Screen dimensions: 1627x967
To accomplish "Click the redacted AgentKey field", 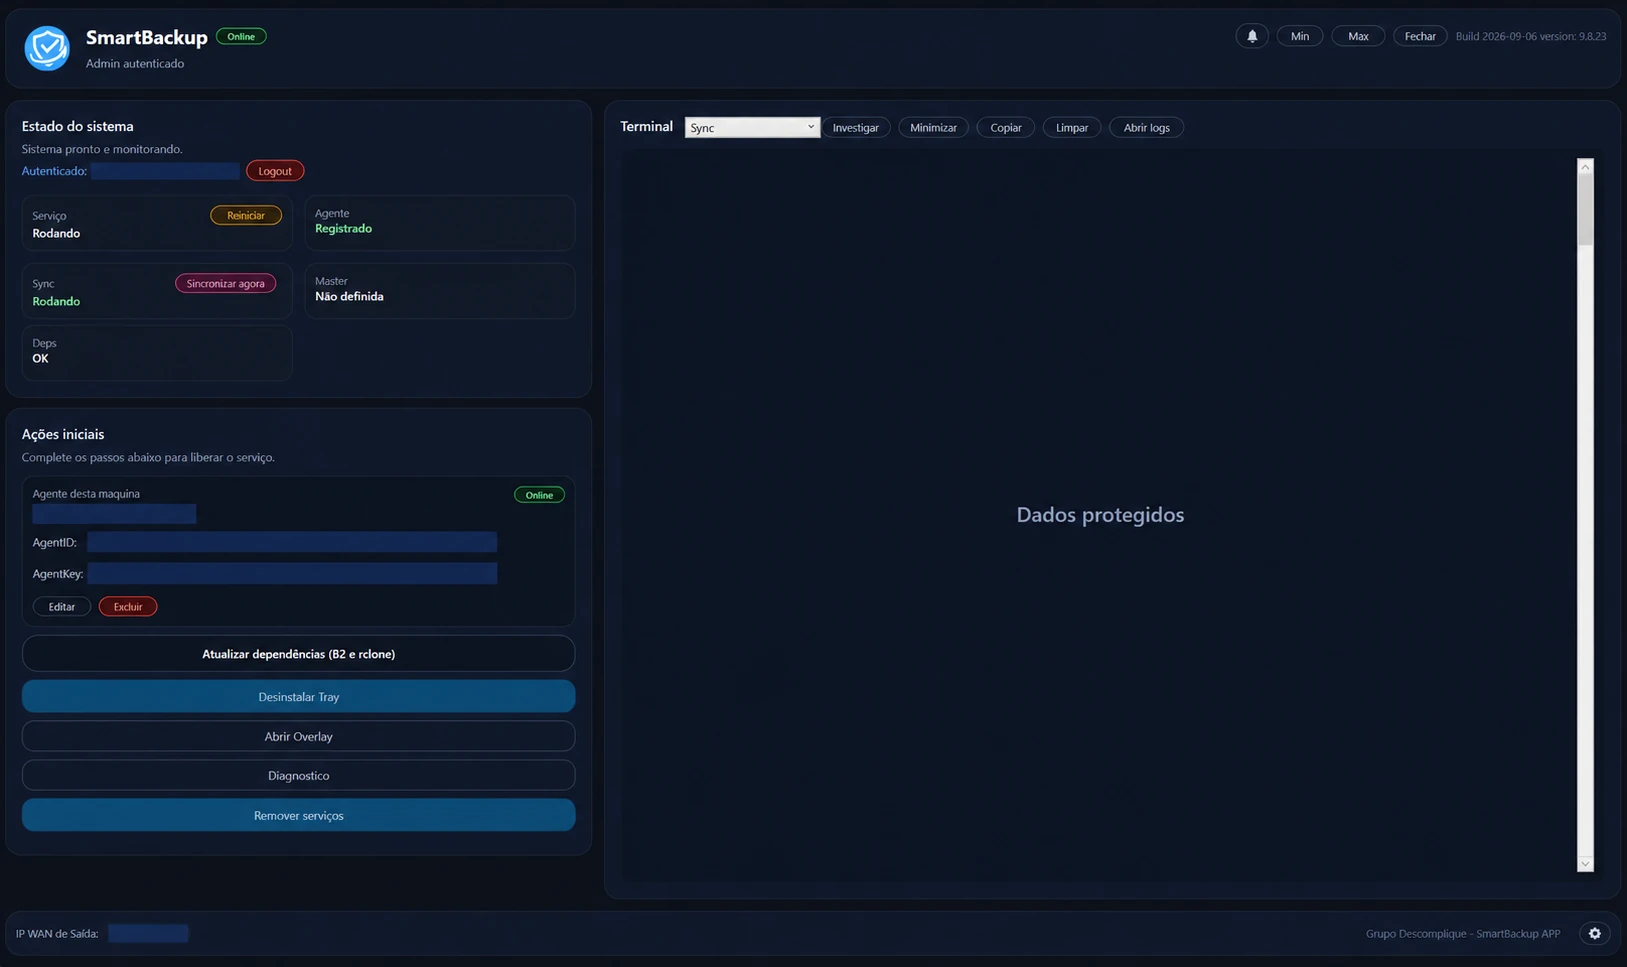I will tap(292, 573).
